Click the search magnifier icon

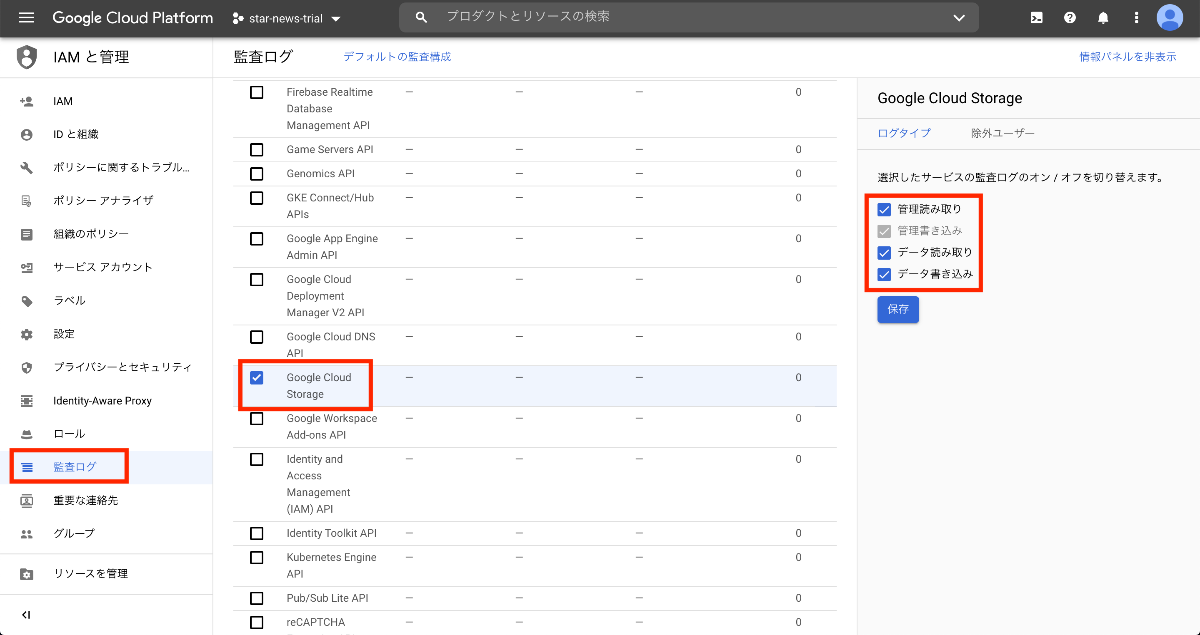click(x=422, y=18)
